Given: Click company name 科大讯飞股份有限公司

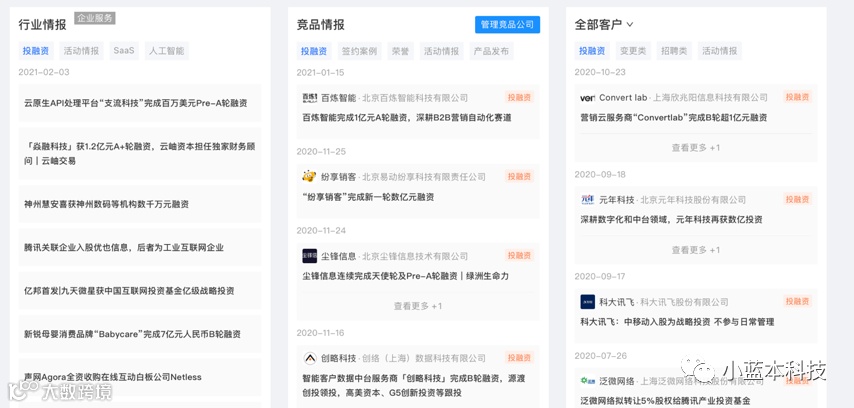Looking at the screenshot, I should tap(684, 302).
